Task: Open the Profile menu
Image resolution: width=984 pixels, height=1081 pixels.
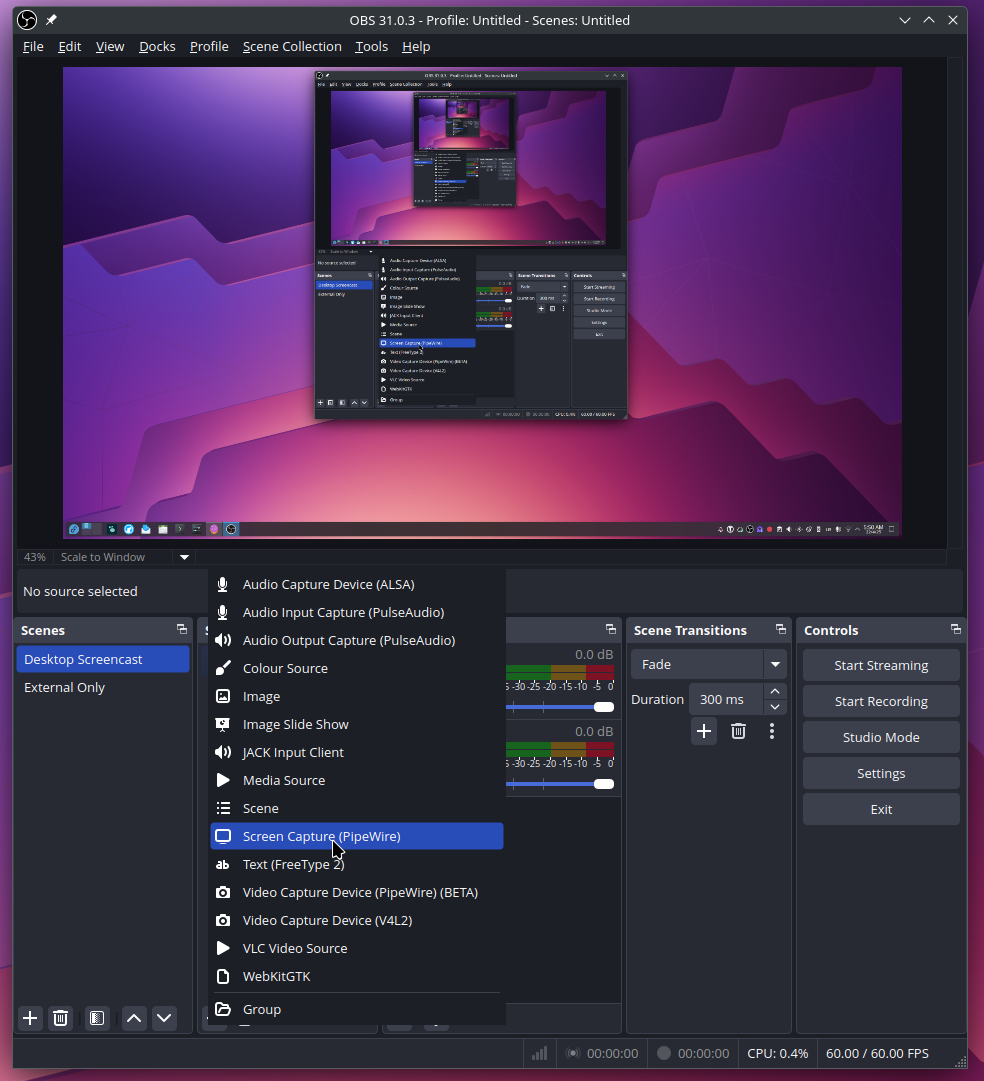Action: point(209,46)
